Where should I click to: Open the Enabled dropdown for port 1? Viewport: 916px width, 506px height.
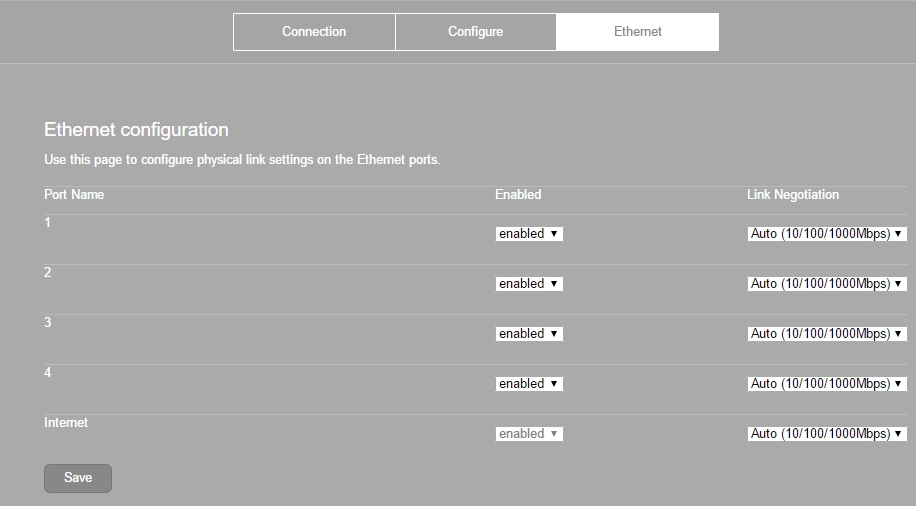tap(529, 234)
